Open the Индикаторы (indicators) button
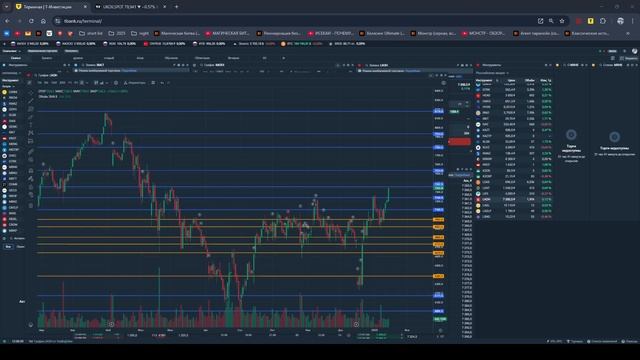The height and width of the screenshot is (360, 640). tap(134, 83)
